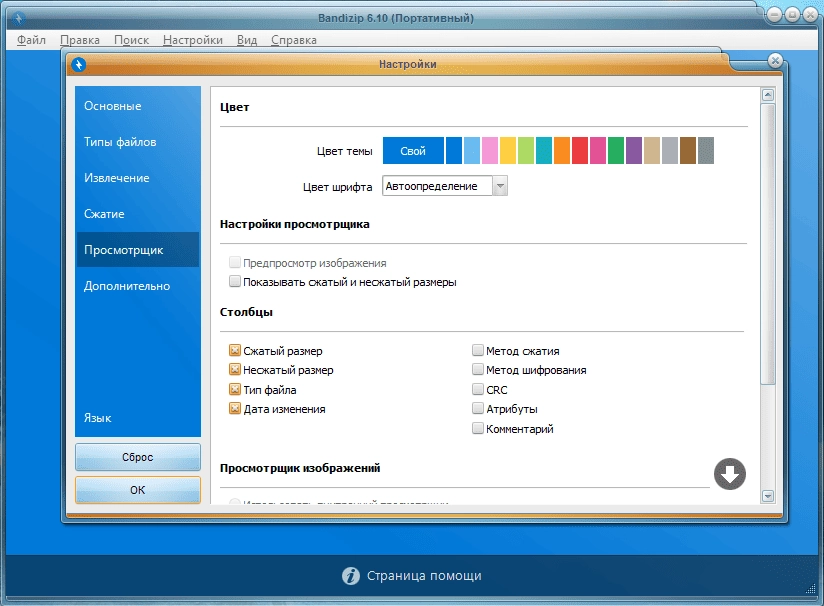Switch to the Типы файлов tab
This screenshot has width=824, height=606.
138,142
